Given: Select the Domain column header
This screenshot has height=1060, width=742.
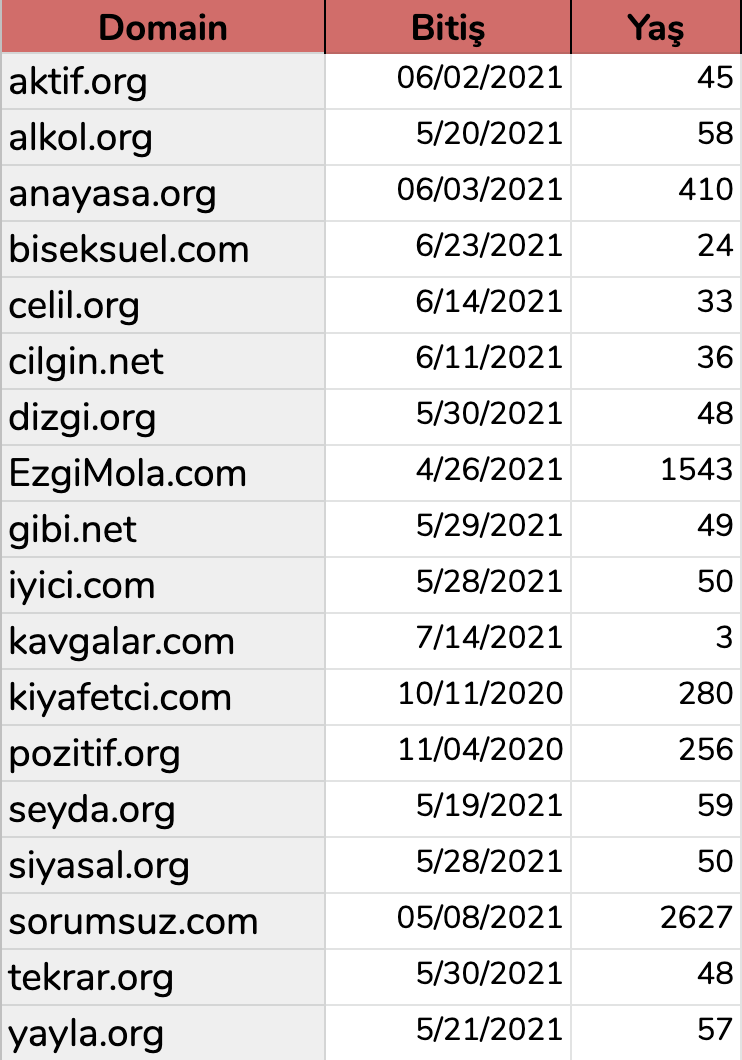Looking at the screenshot, I should pyautogui.click(x=163, y=27).
